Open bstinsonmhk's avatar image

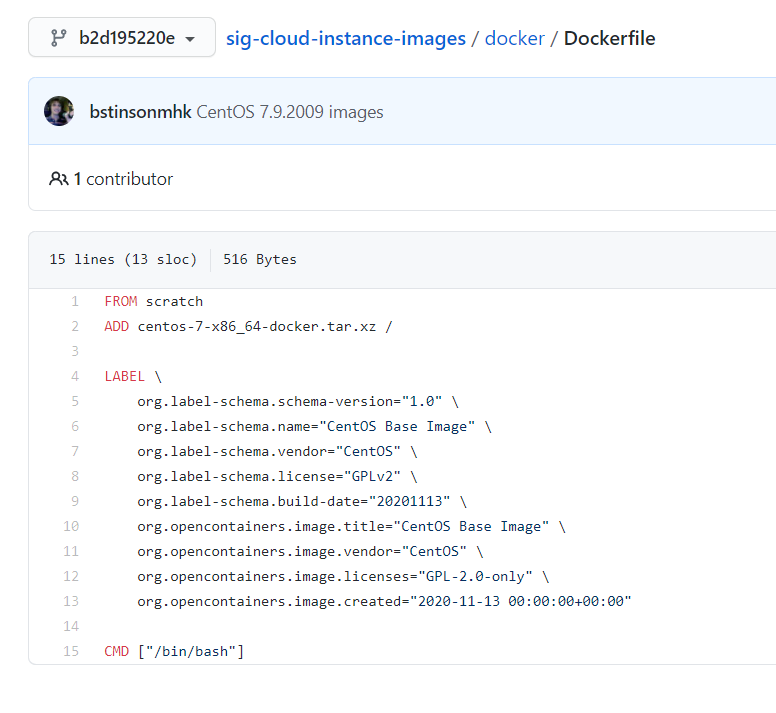coord(59,111)
